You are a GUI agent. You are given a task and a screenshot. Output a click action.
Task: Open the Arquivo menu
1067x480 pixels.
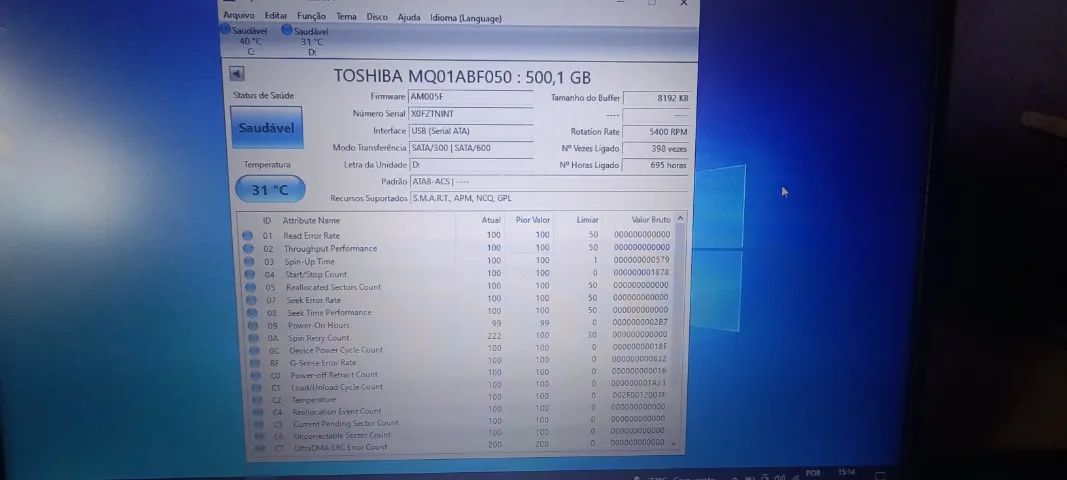tap(239, 15)
